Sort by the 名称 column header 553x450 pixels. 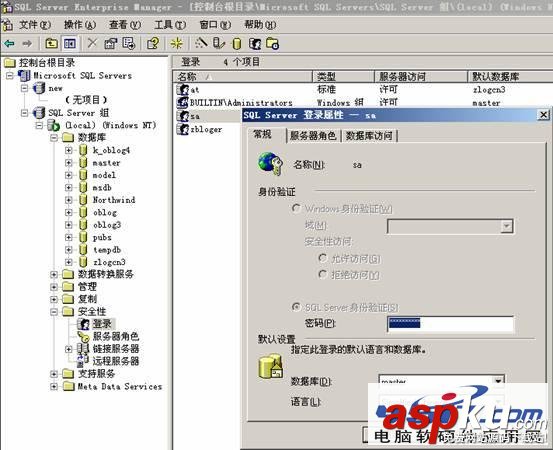(243, 76)
